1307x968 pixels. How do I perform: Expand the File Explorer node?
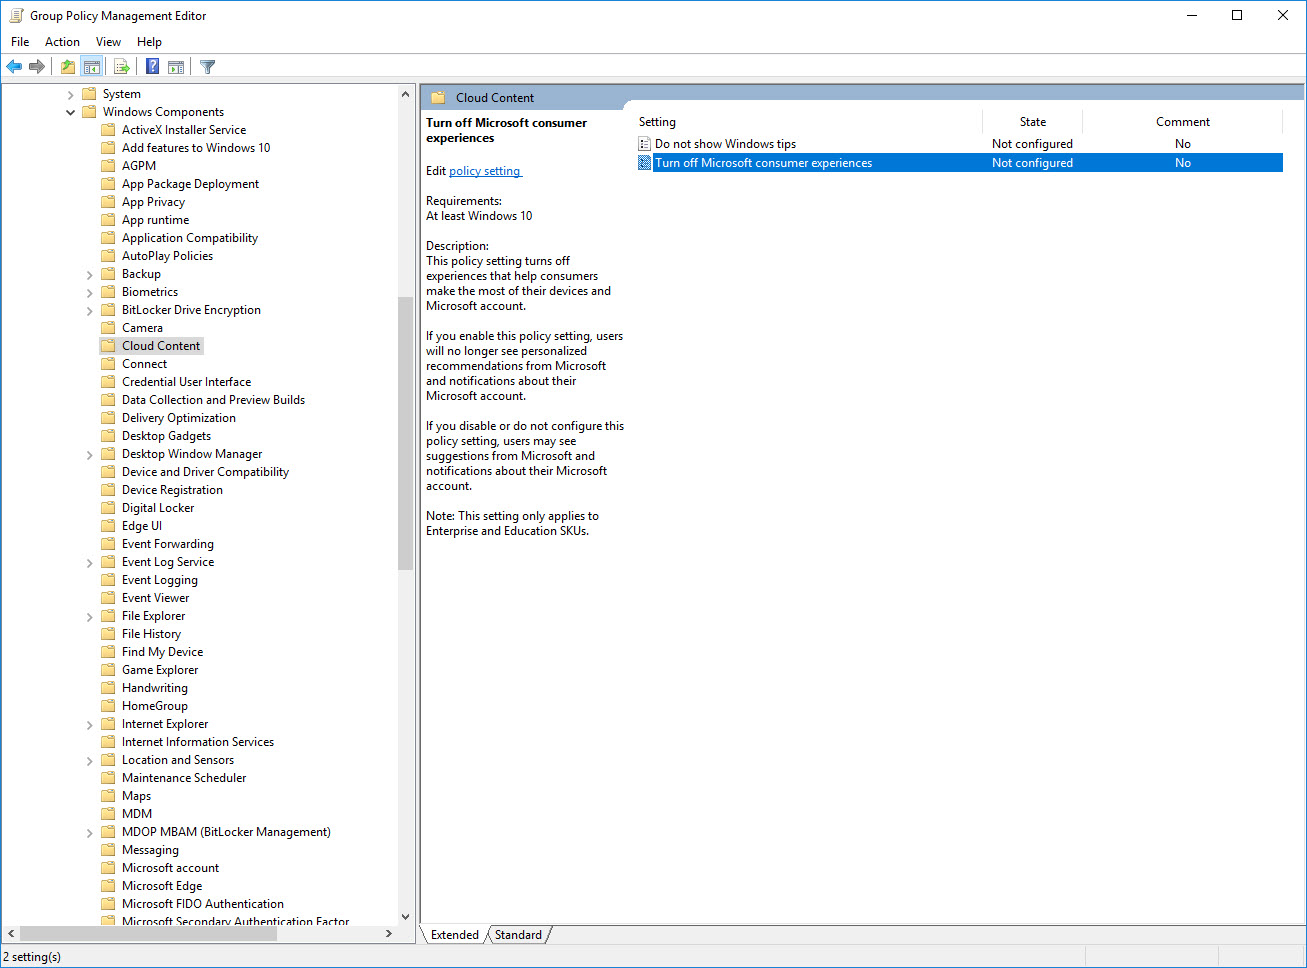pos(90,617)
